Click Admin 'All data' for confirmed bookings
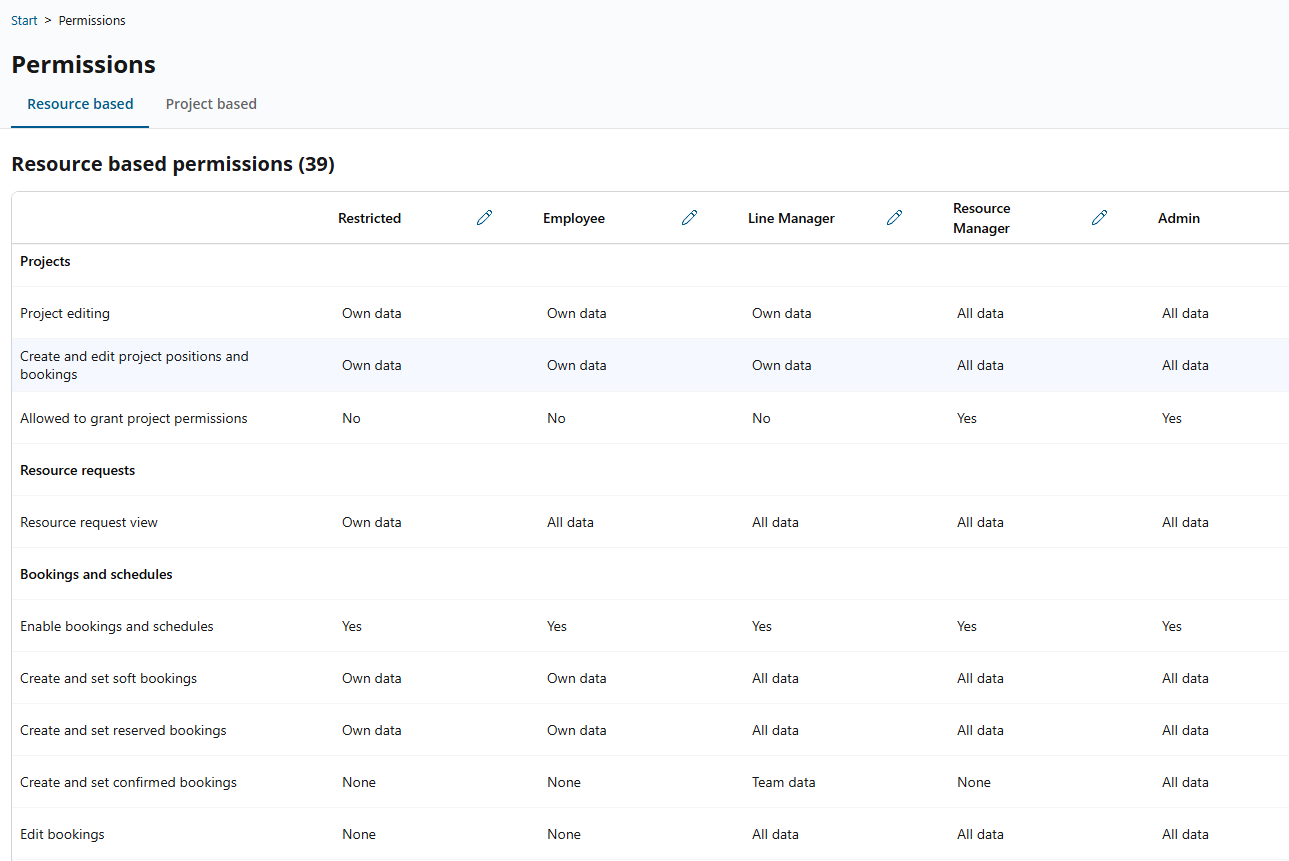 pyautogui.click(x=1185, y=782)
